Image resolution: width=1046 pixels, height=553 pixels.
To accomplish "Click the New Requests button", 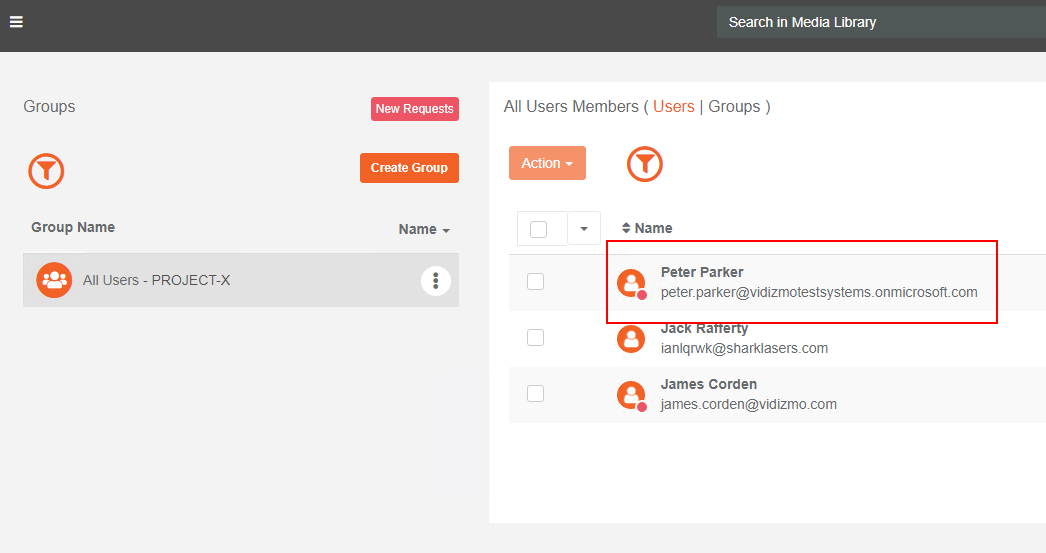I will click(x=415, y=109).
